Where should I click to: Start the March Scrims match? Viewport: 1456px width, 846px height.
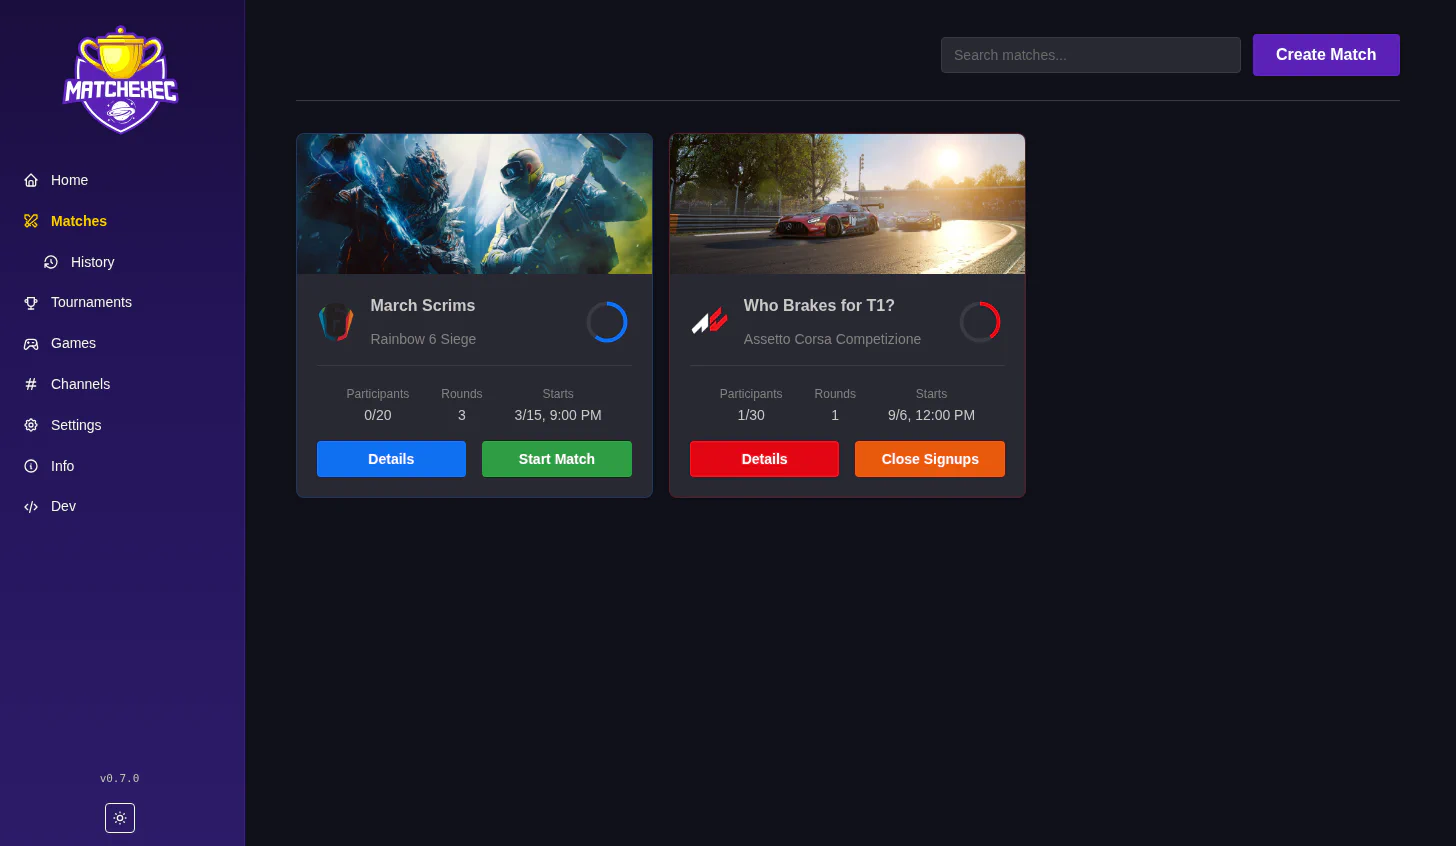click(556, 459)
